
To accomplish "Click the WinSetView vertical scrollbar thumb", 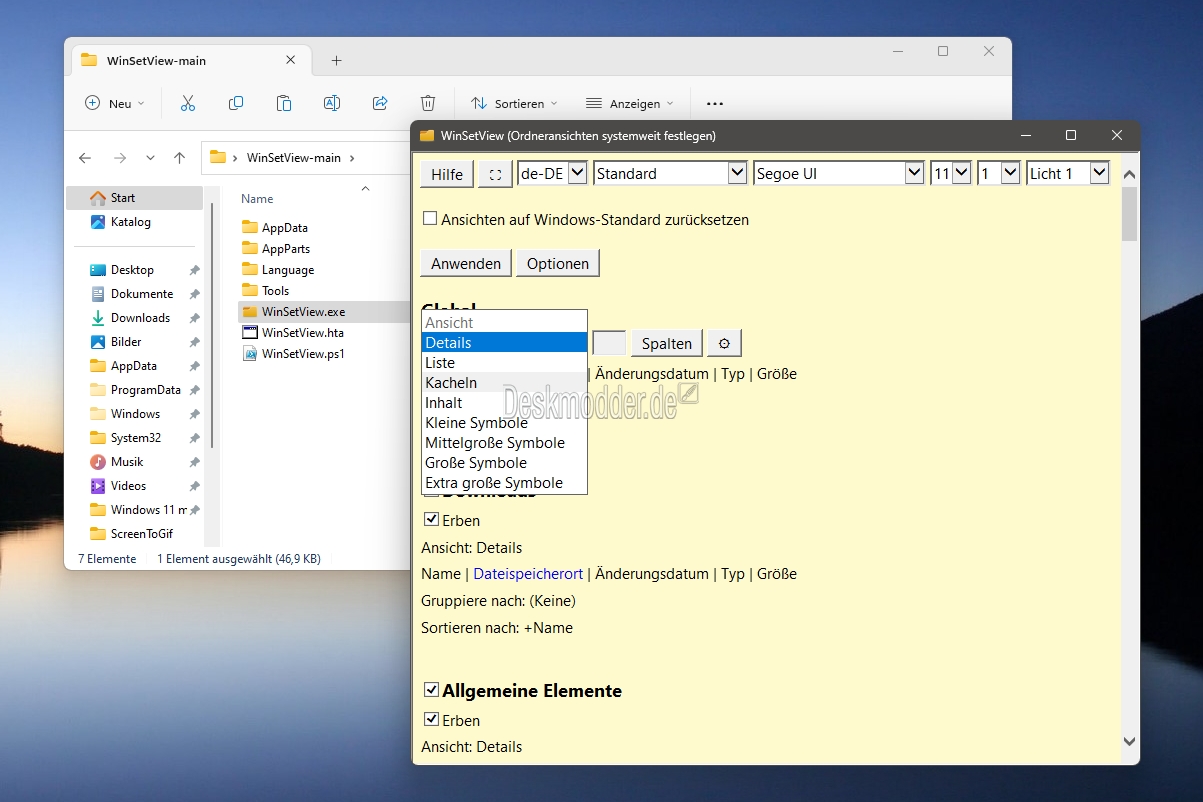I will coord(1130,214).
